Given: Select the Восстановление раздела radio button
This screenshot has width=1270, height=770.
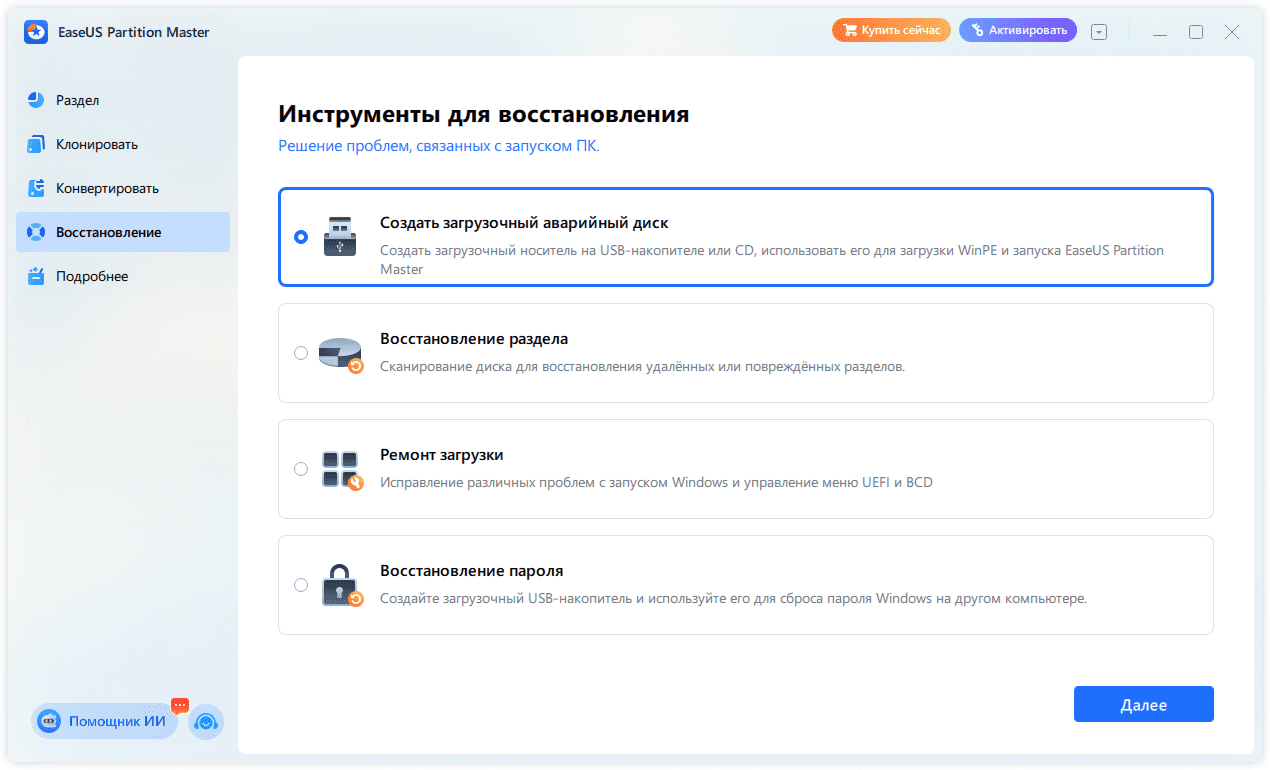Looking at the screenshot, I should click(x=301, y=353).
